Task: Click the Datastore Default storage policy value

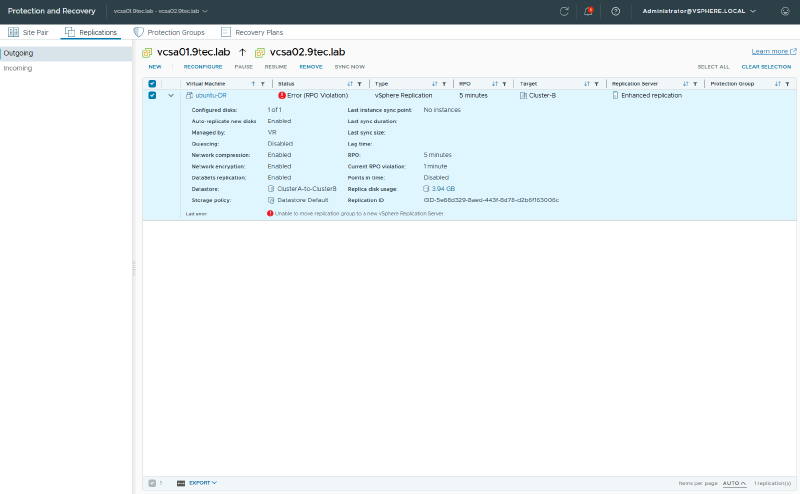Action: pos(303,201)
